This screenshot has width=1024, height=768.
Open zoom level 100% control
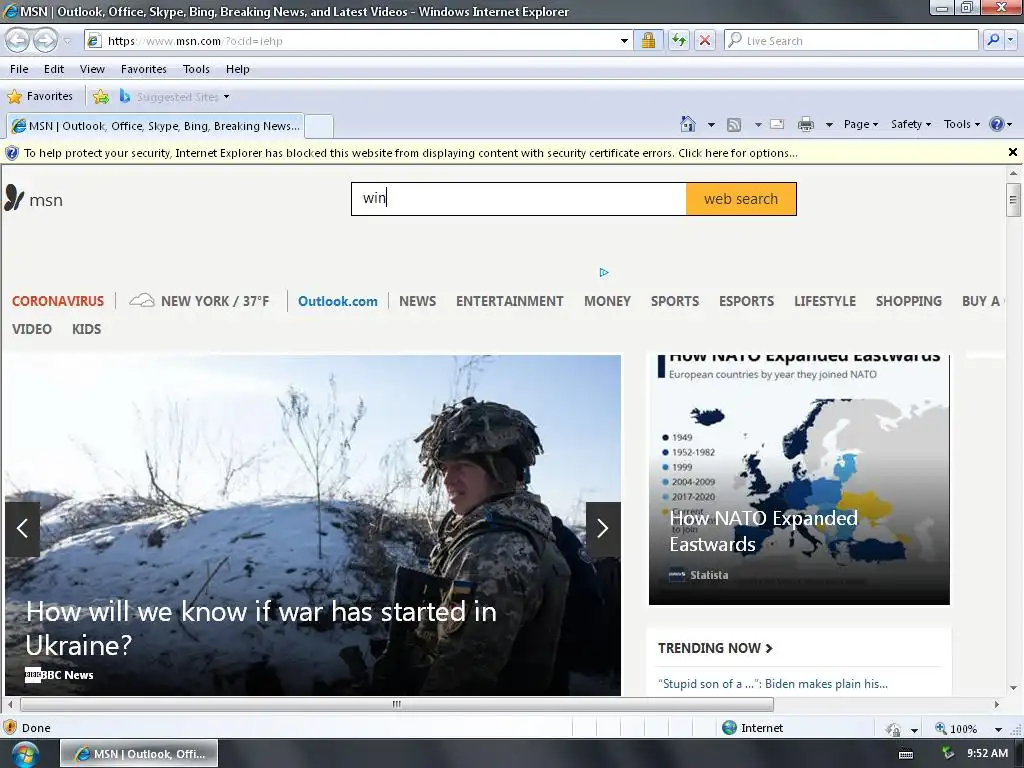(969, 728)
